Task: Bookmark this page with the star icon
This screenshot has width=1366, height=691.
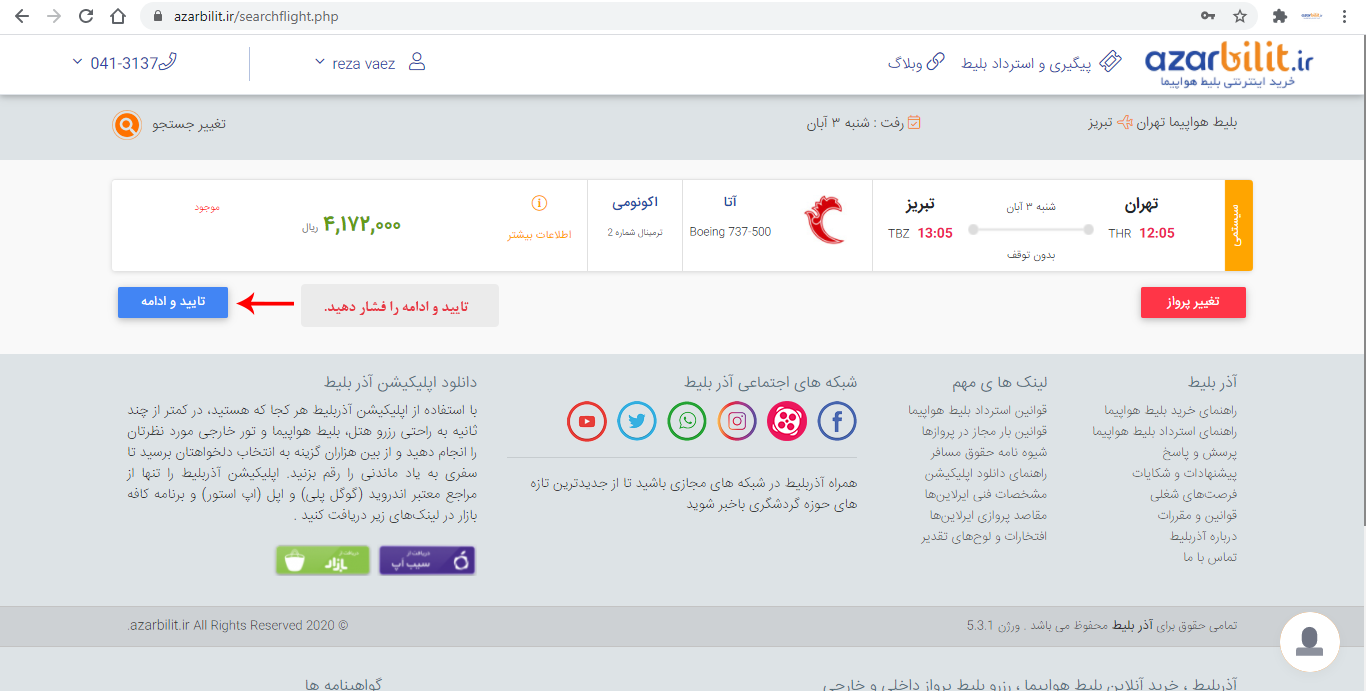Action: pos(1240,17)
